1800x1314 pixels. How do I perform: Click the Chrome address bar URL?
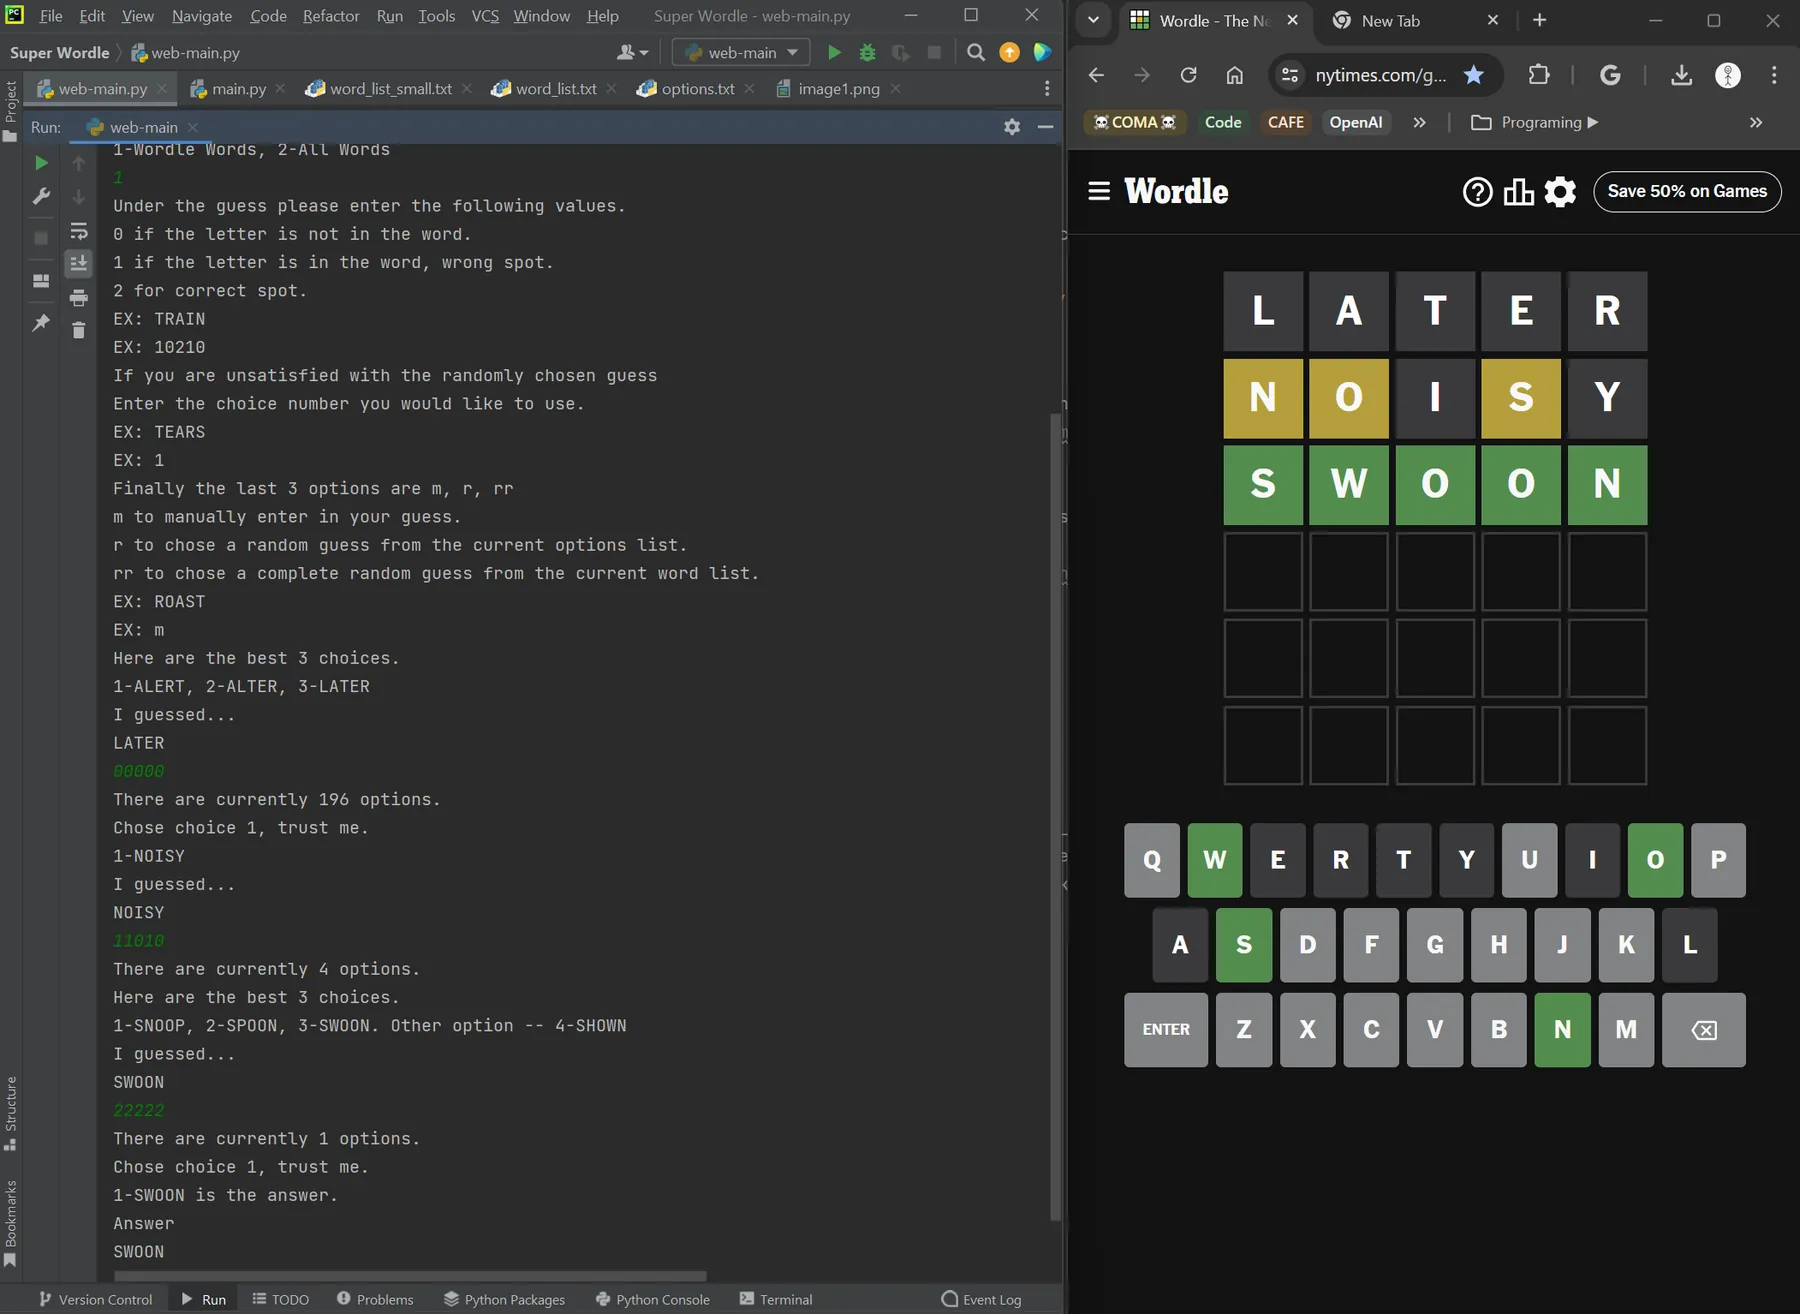1380,75
